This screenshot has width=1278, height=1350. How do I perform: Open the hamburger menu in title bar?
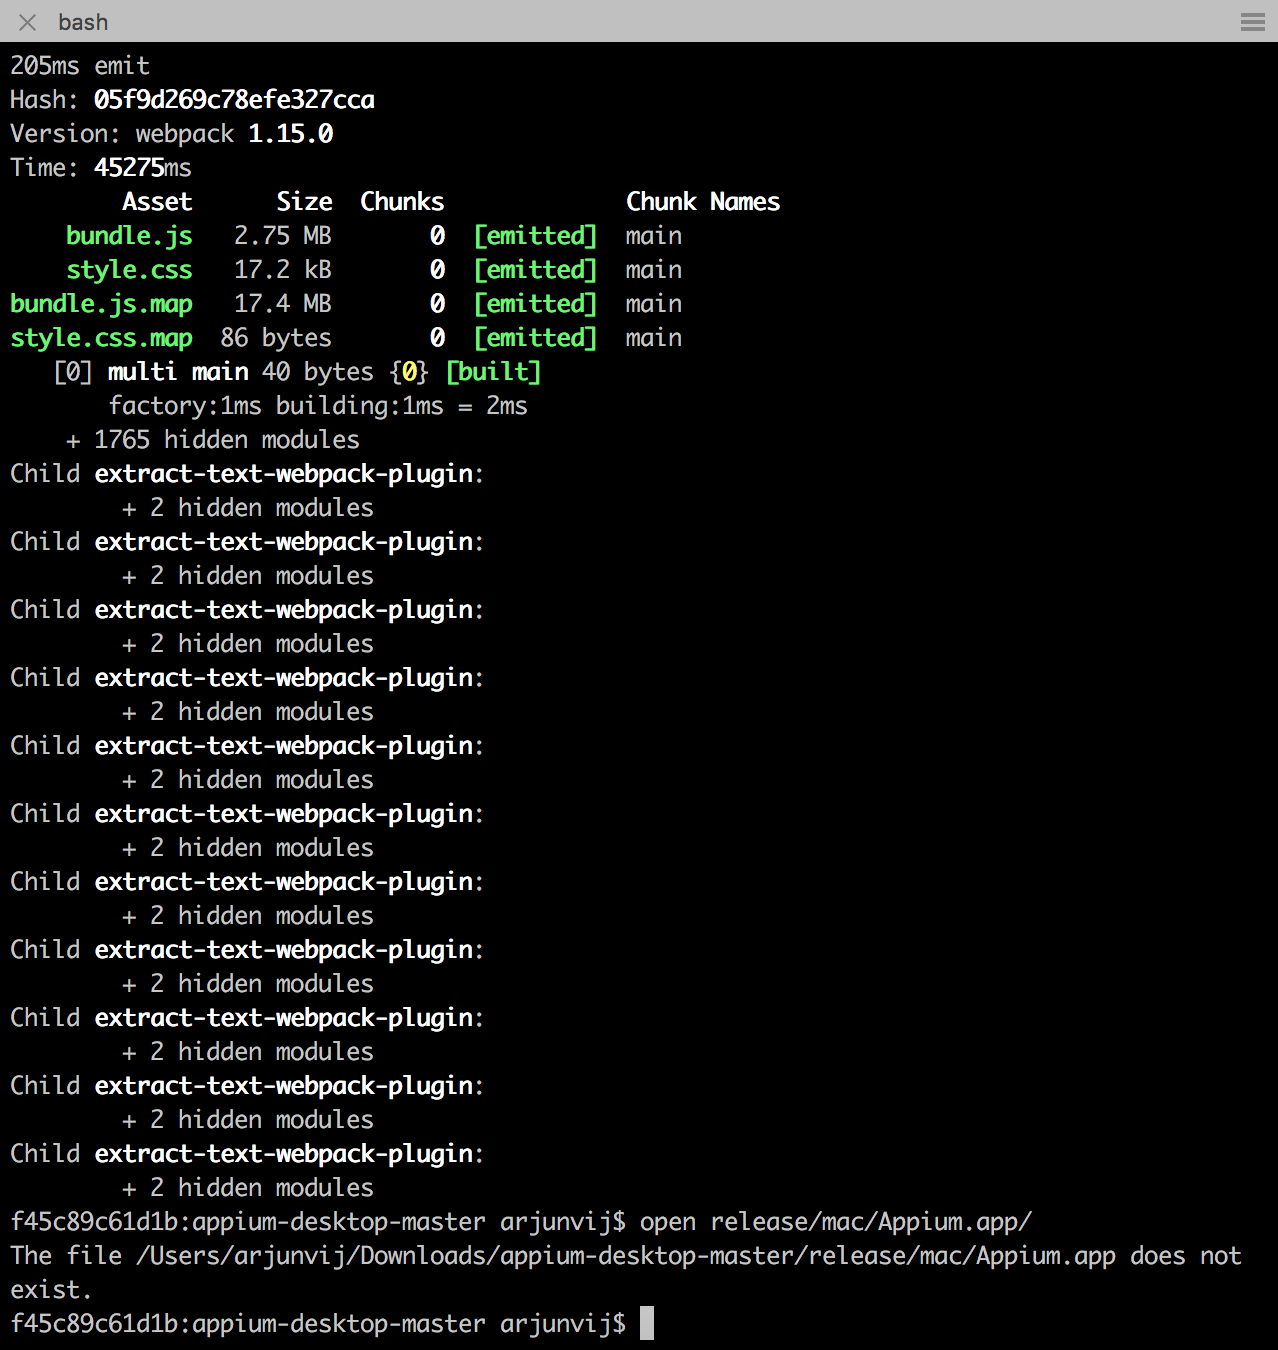pos(1253,22)
